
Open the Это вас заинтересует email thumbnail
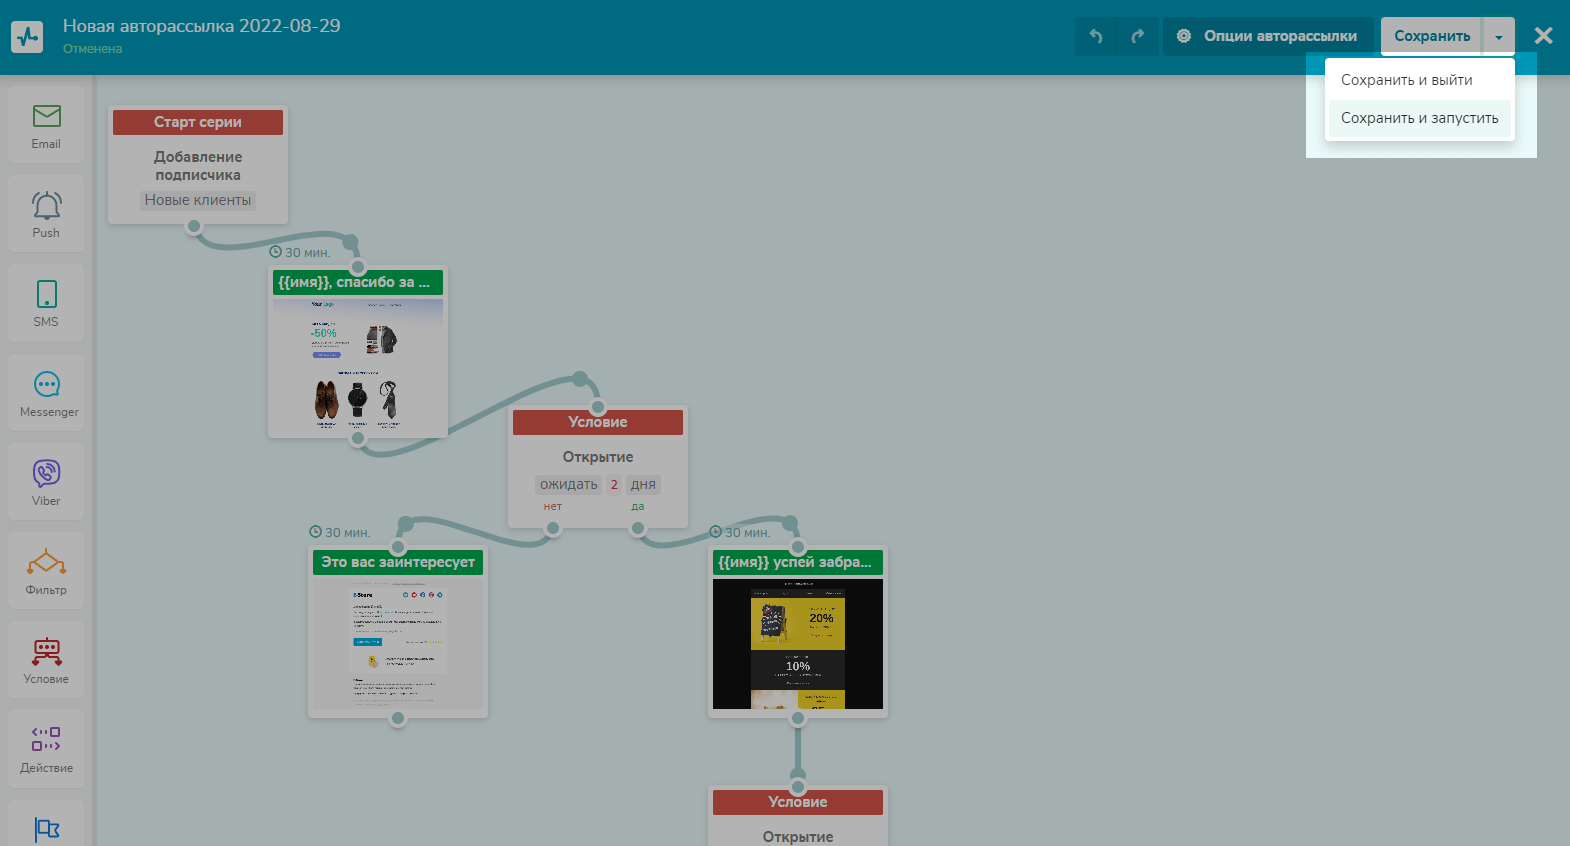(398, 644)
